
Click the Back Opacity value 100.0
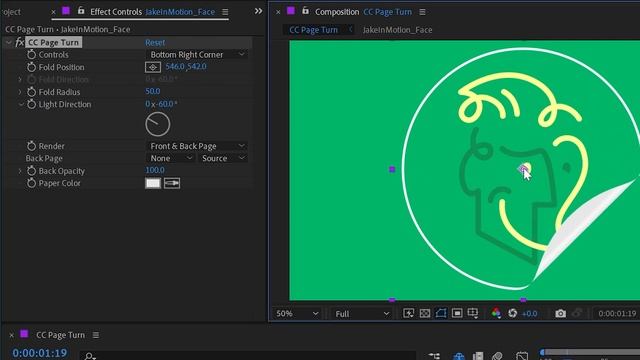tap(155, 170)
